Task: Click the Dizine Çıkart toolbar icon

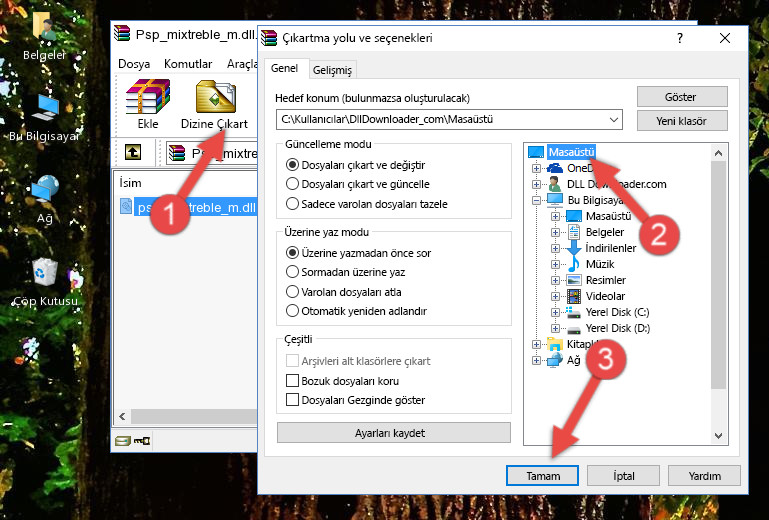Action: pyautogui.click(x=214, y=104)
